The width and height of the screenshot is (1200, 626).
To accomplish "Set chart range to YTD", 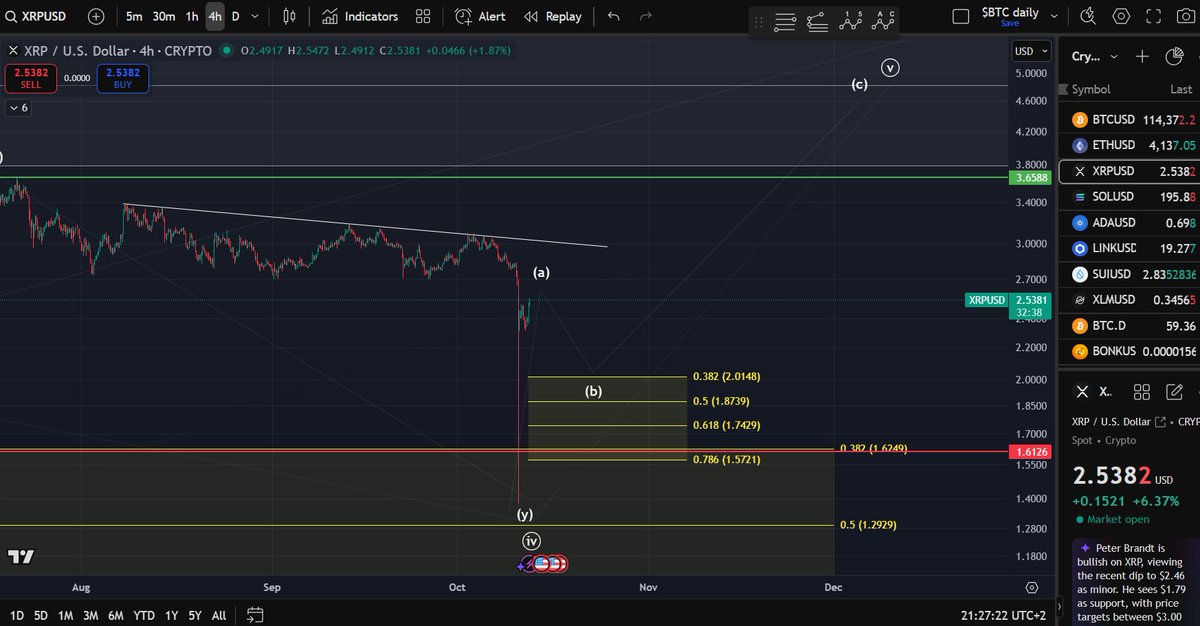I will coord(144,615).
